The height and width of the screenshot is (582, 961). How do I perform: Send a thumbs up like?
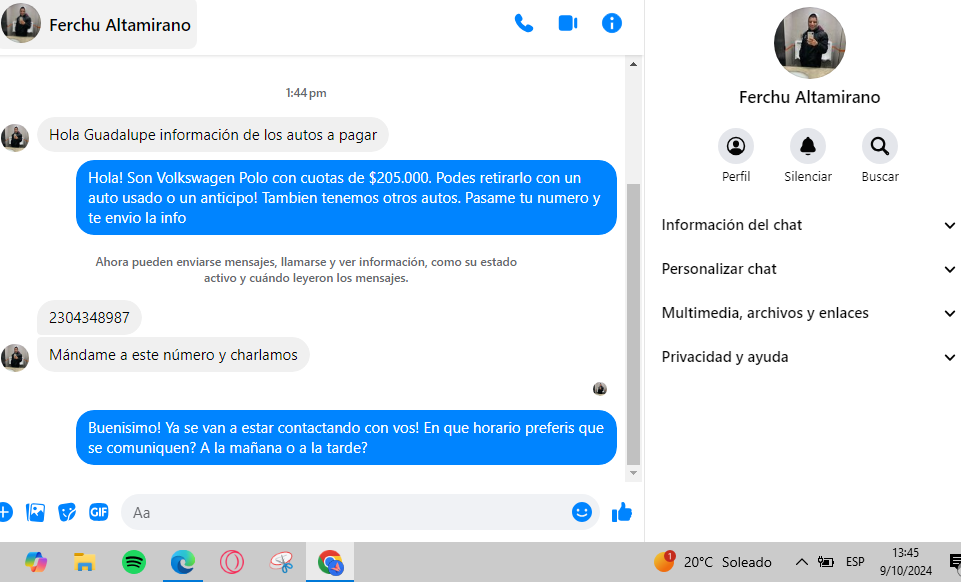click(622, 512)
